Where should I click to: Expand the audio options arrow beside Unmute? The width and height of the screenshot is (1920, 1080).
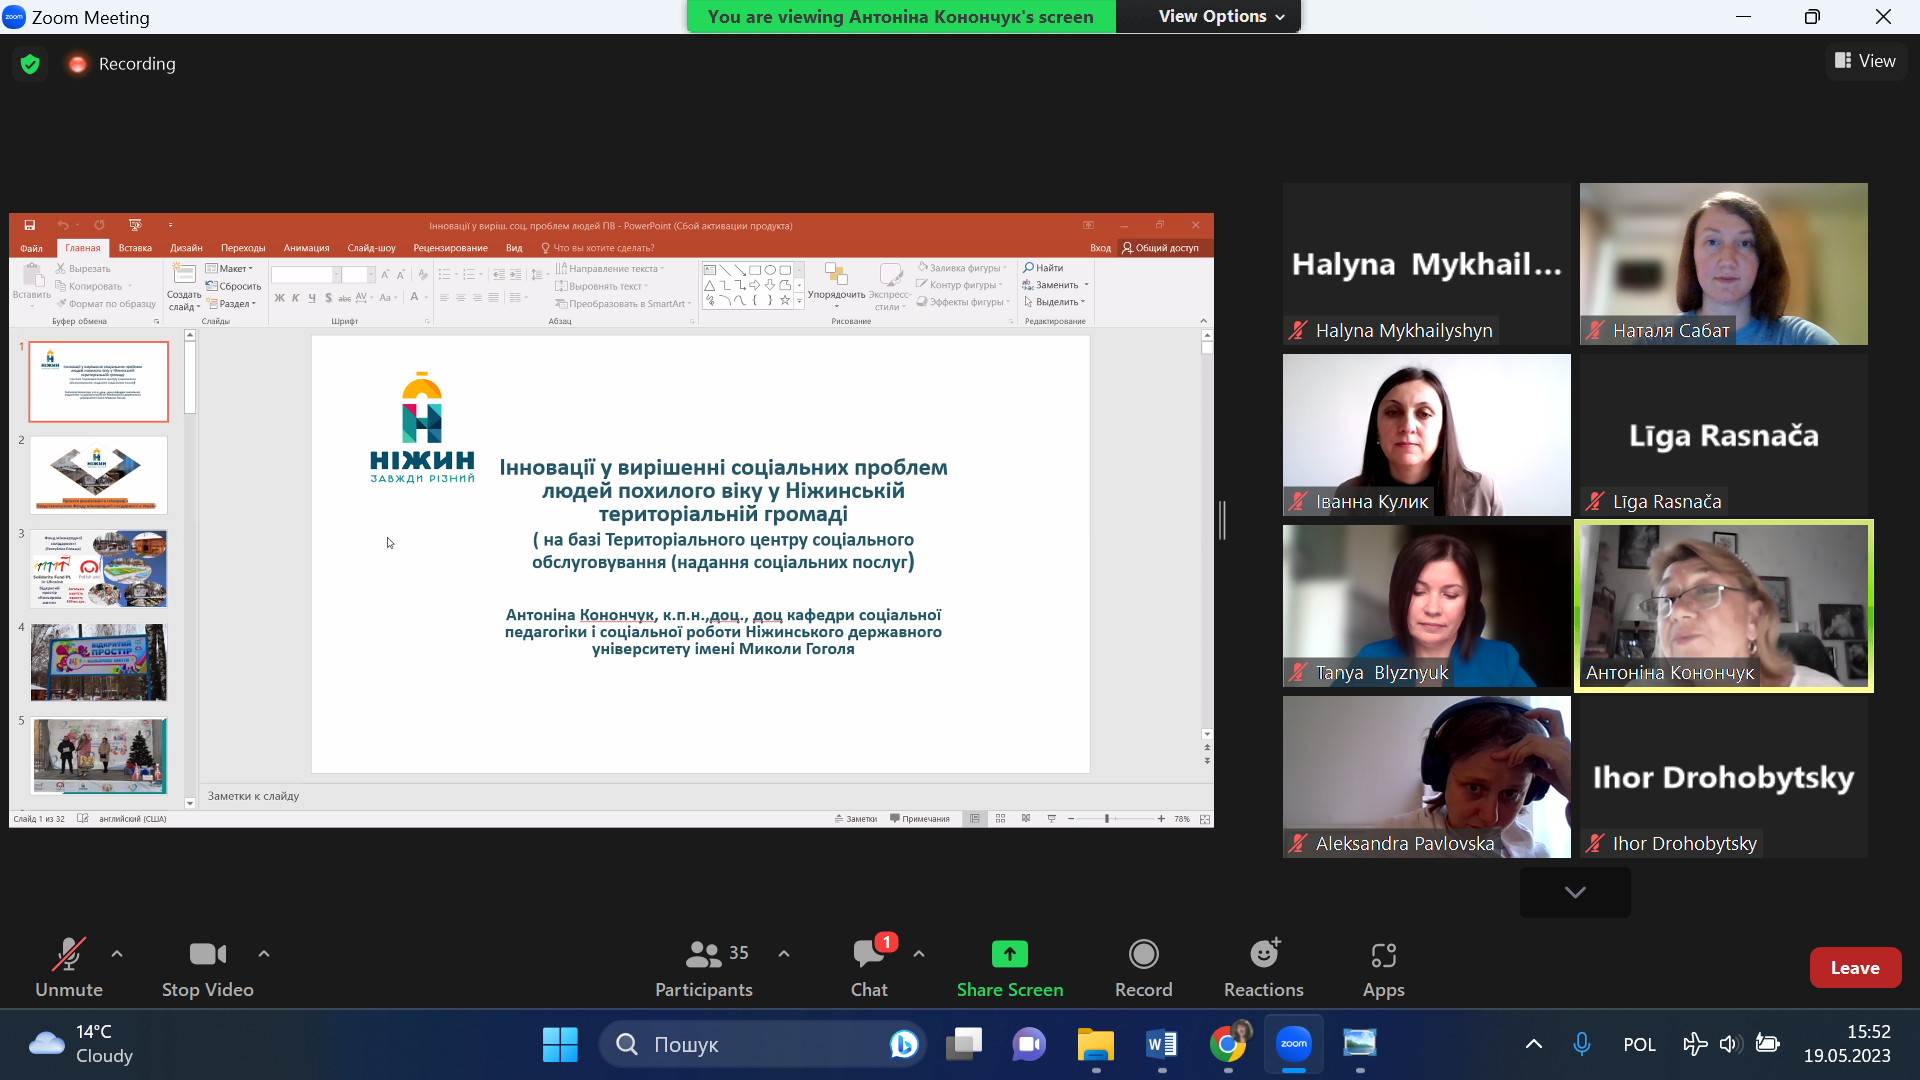(x=117, y=954)
